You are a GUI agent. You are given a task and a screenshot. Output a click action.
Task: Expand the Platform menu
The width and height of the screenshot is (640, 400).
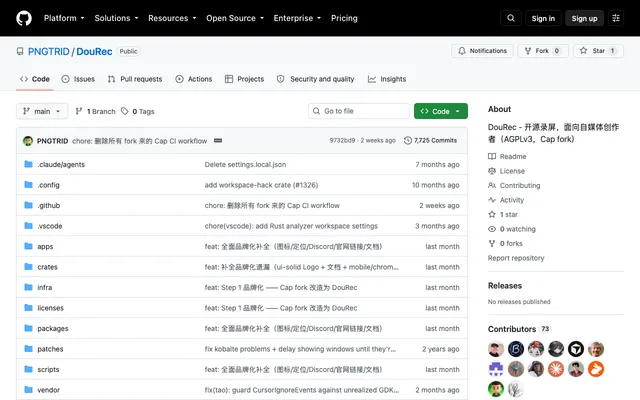(x=64, y=18)
